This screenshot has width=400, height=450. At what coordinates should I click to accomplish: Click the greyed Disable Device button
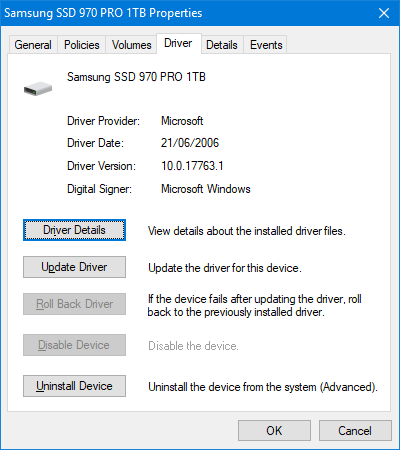pos(74,345)
